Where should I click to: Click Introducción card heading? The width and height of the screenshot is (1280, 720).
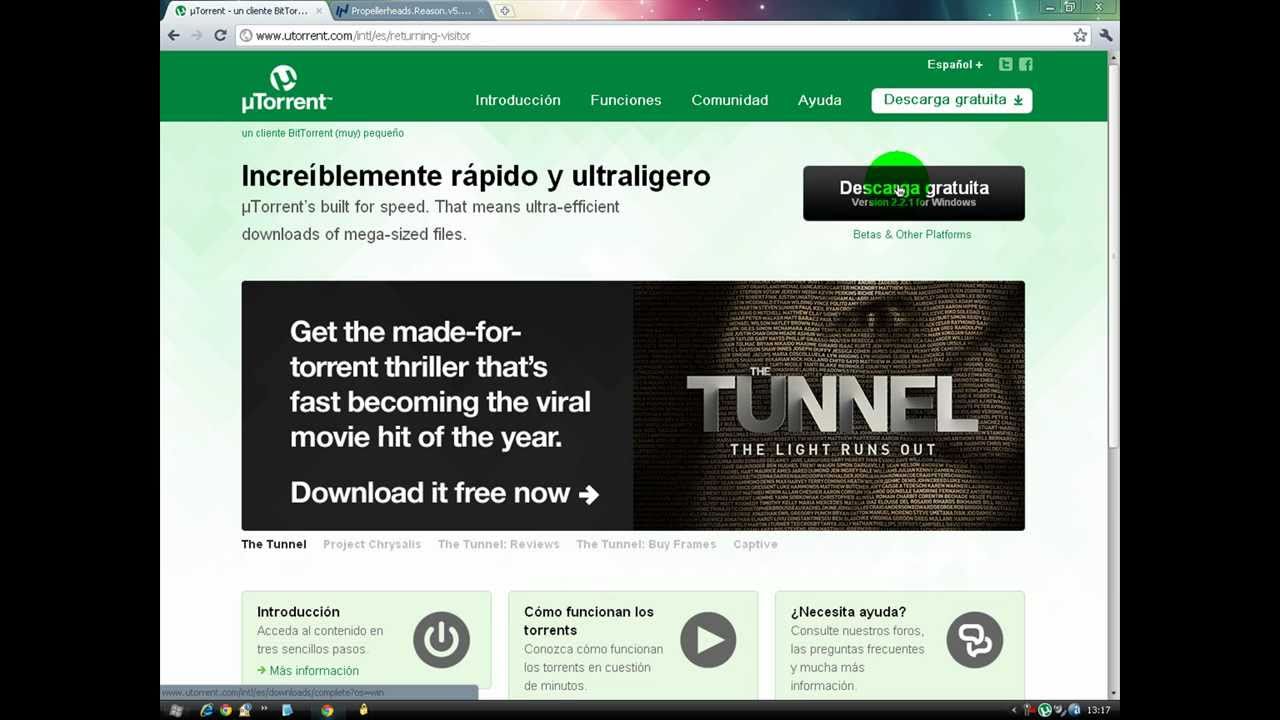(x=298, y=612)
